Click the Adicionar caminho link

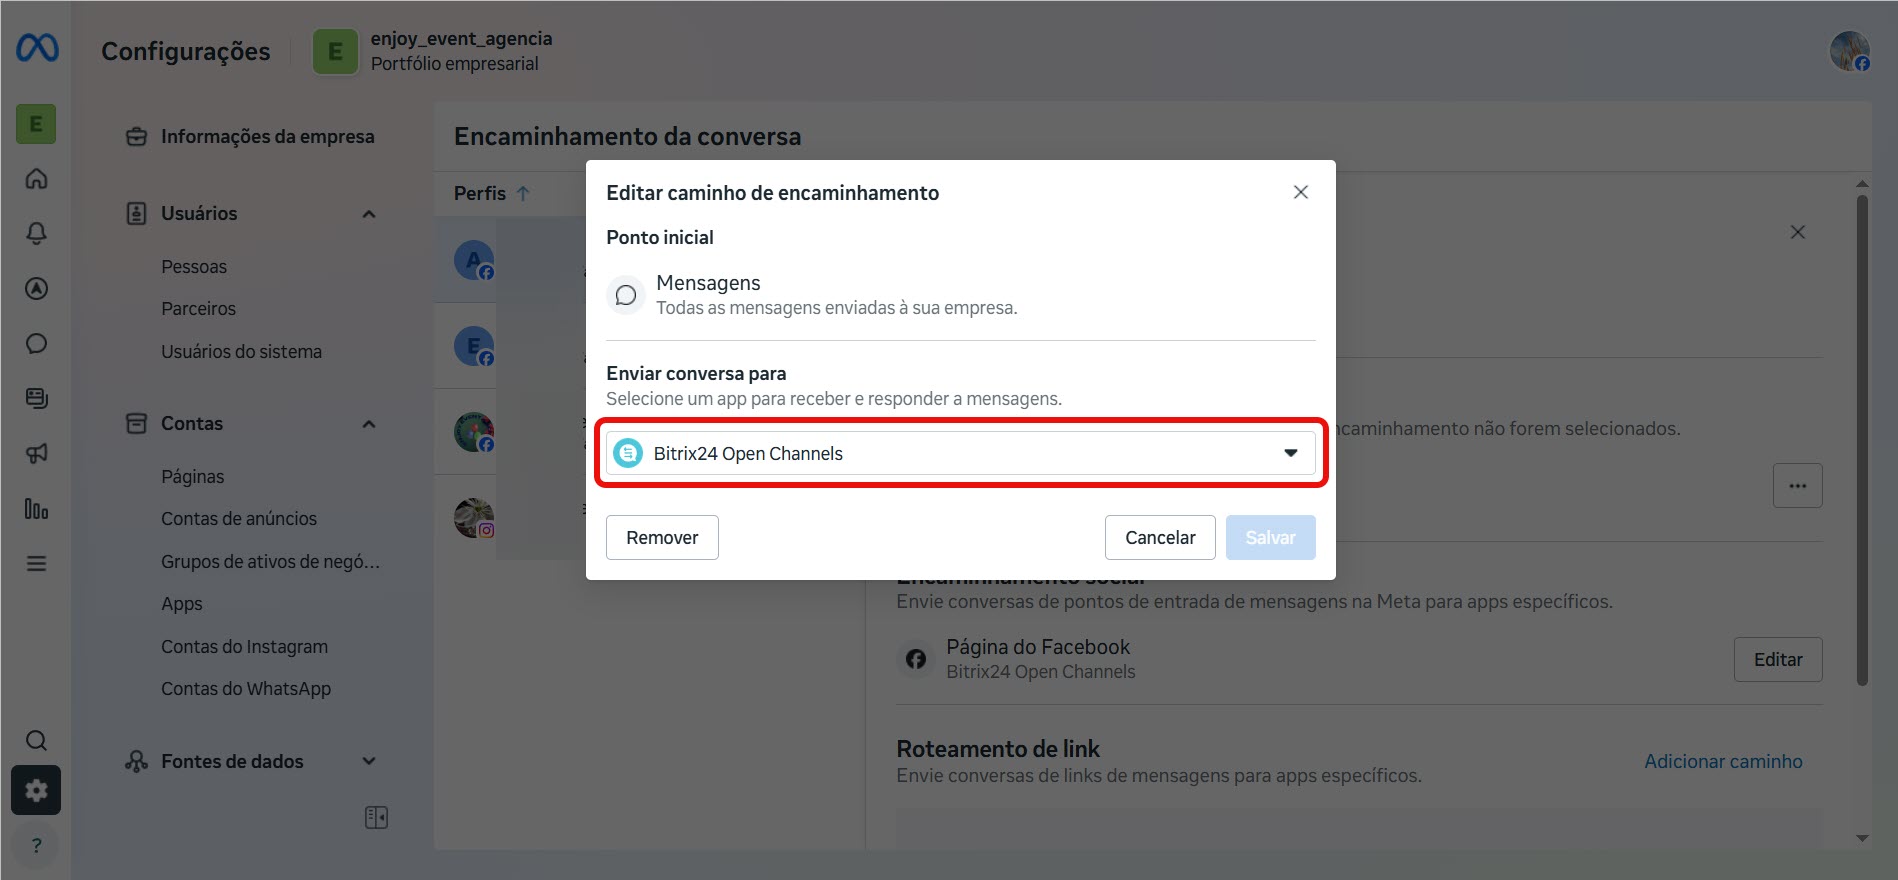point(1723,761)
